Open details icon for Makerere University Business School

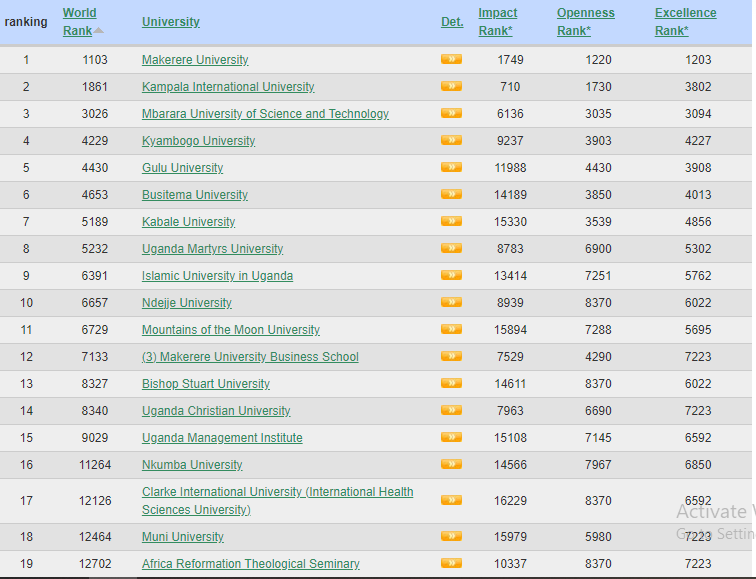point(451,356)
